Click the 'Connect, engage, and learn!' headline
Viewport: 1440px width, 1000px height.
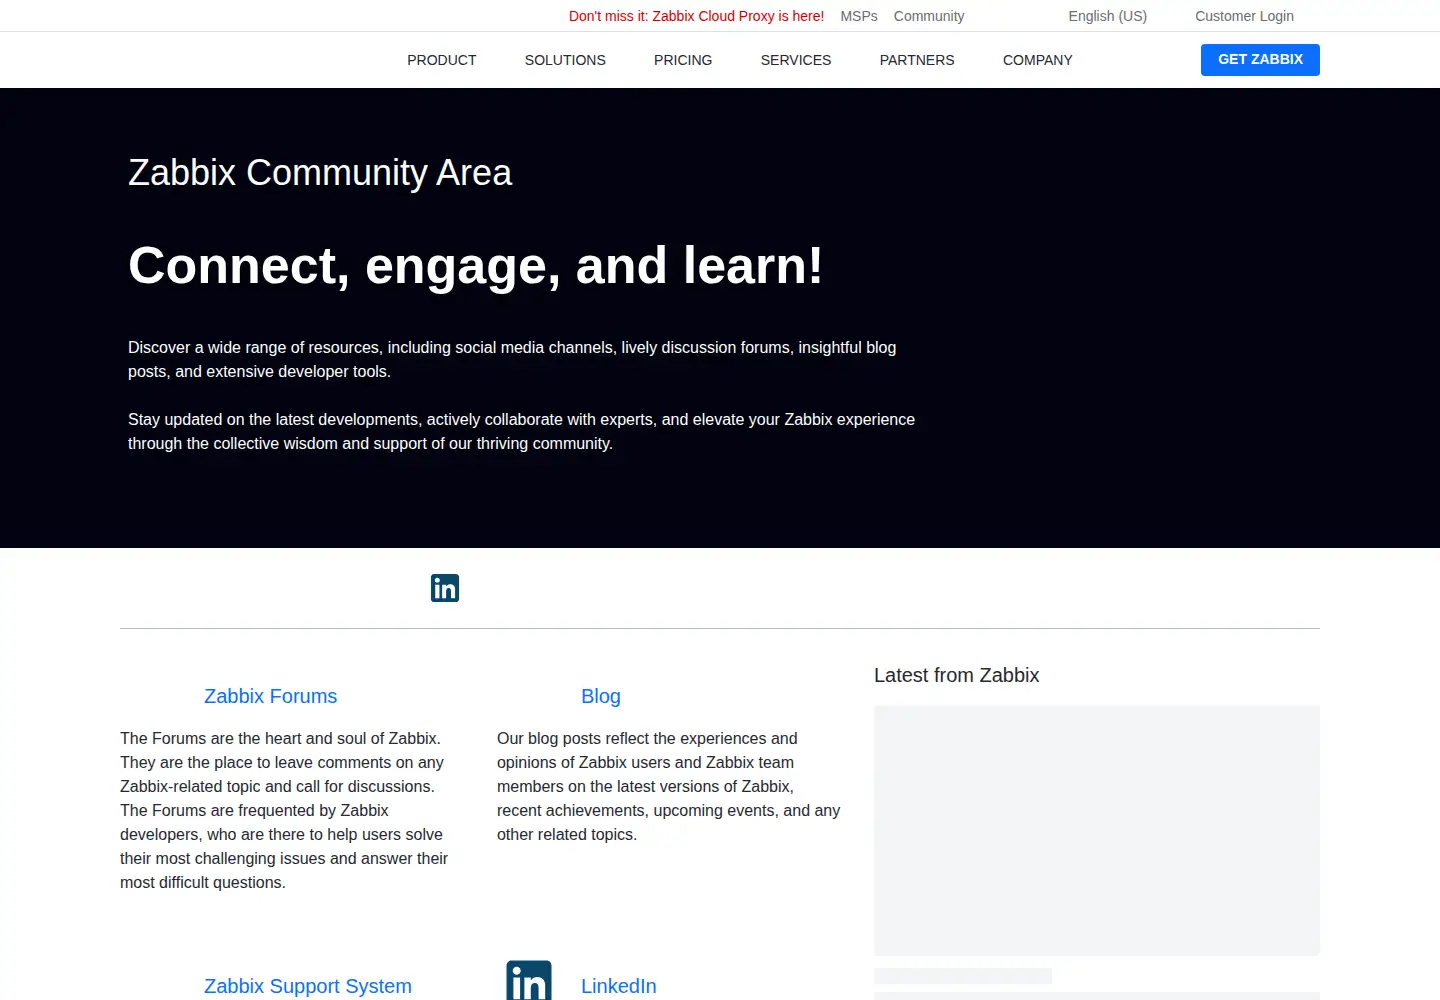point(476,266)
